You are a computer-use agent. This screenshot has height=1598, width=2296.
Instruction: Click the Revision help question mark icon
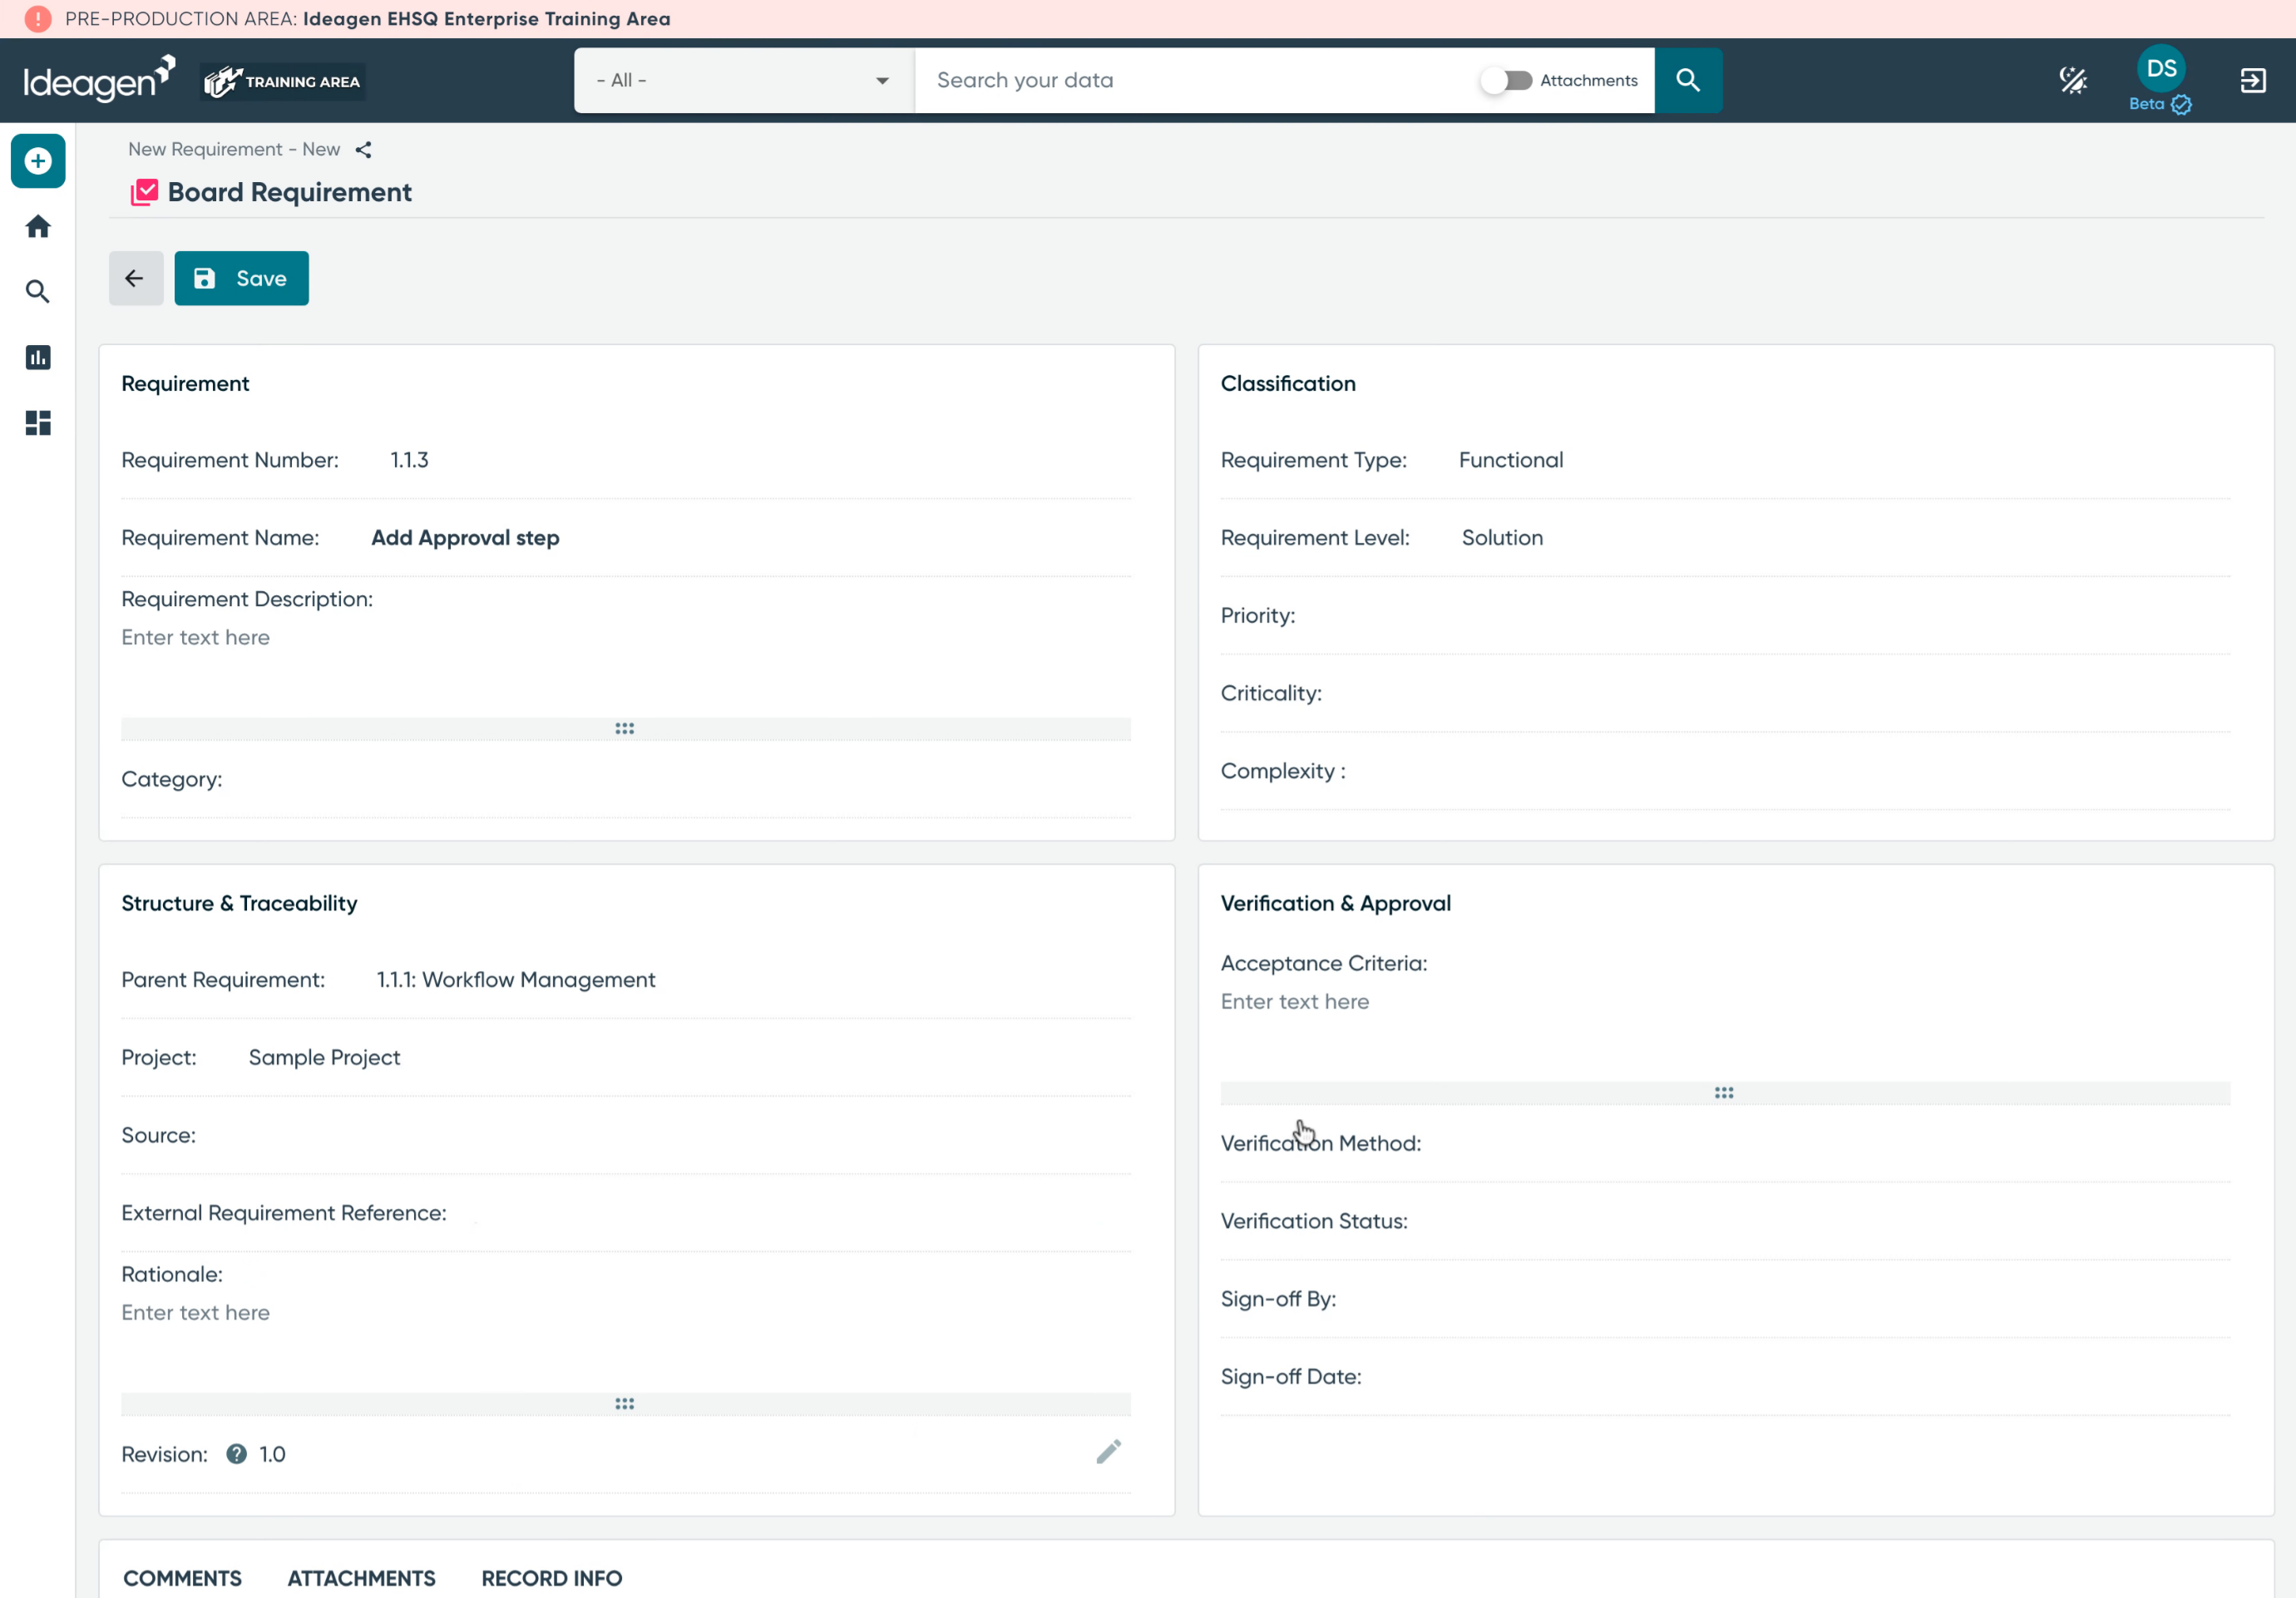[x=236, y=1454]
